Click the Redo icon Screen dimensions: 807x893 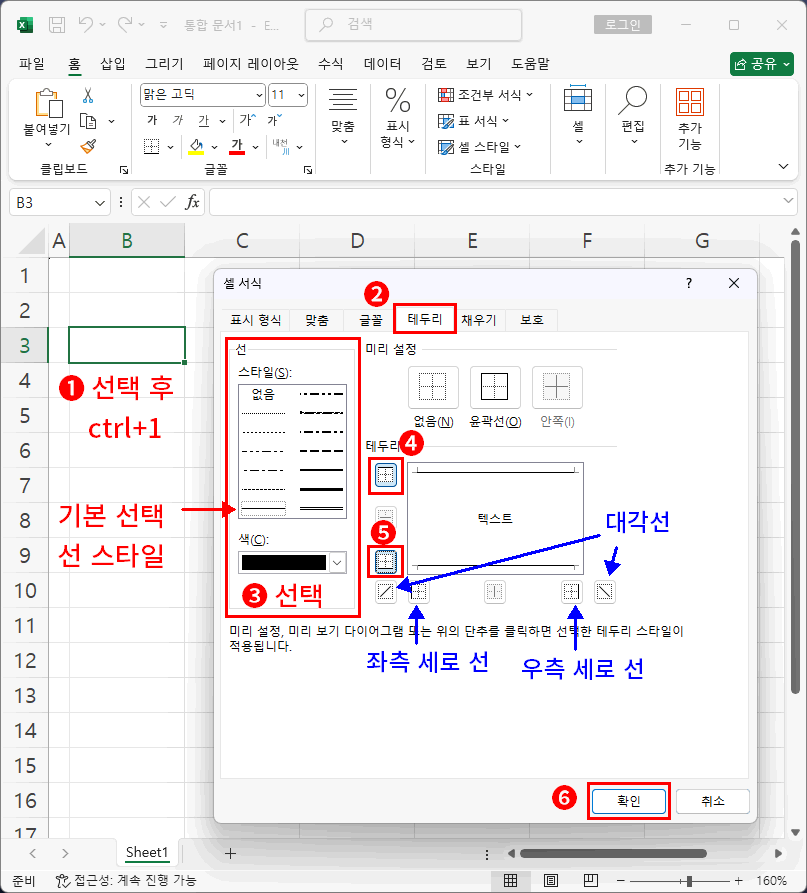click(x=125, y=24)
